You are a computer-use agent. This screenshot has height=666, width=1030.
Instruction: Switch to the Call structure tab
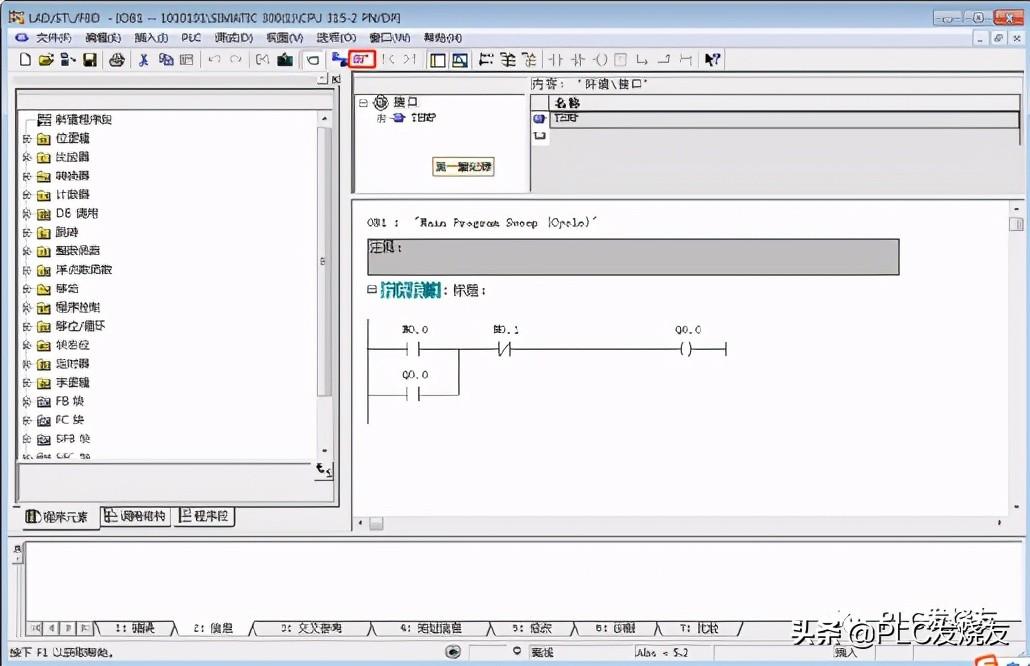click(x=136, y=516)
